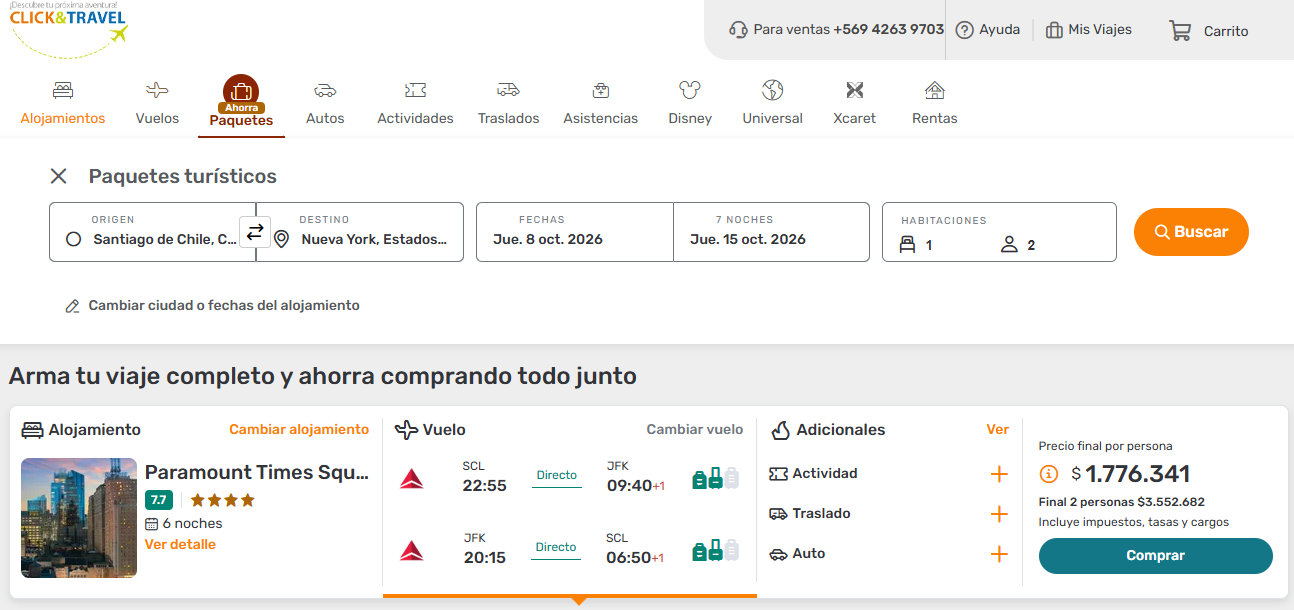The height and width of the screenshot is (610, 1294).
Task: Open the Vuelos tab
Action: [x=157, y=104]
